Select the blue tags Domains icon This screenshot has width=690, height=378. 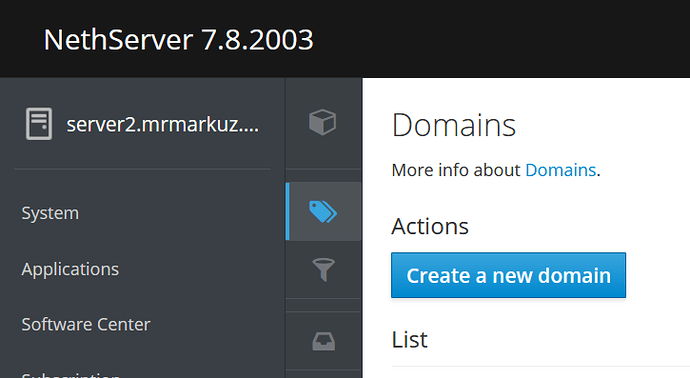pos(323,212)
